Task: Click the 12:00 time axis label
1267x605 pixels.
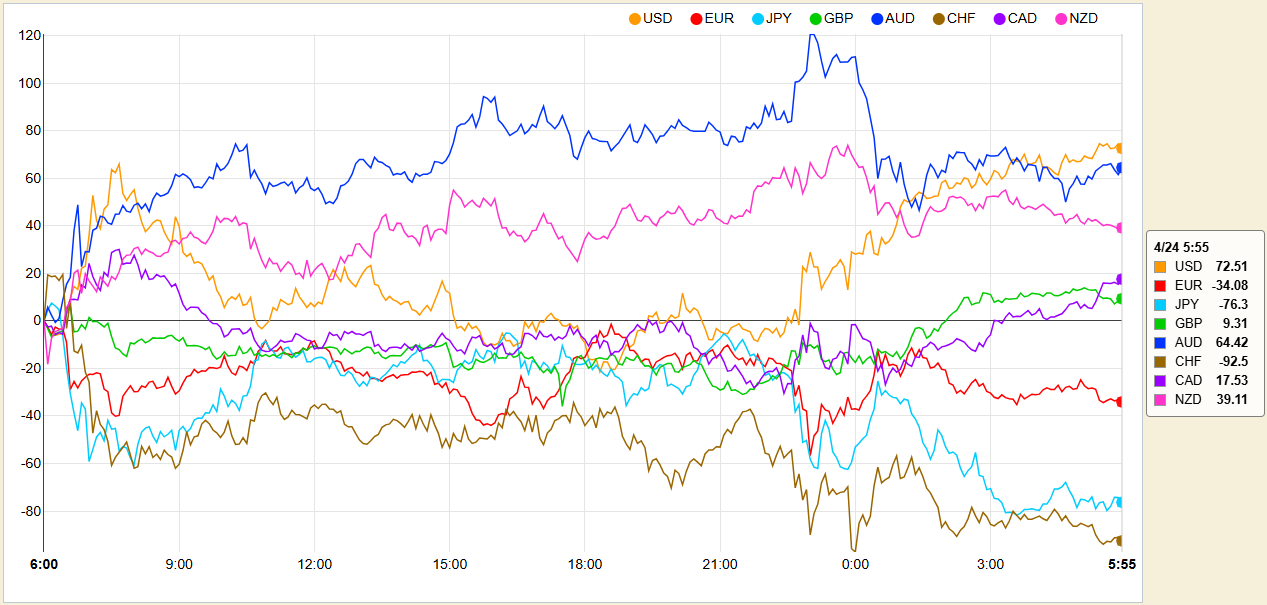Action: click(x=315, y=564)
